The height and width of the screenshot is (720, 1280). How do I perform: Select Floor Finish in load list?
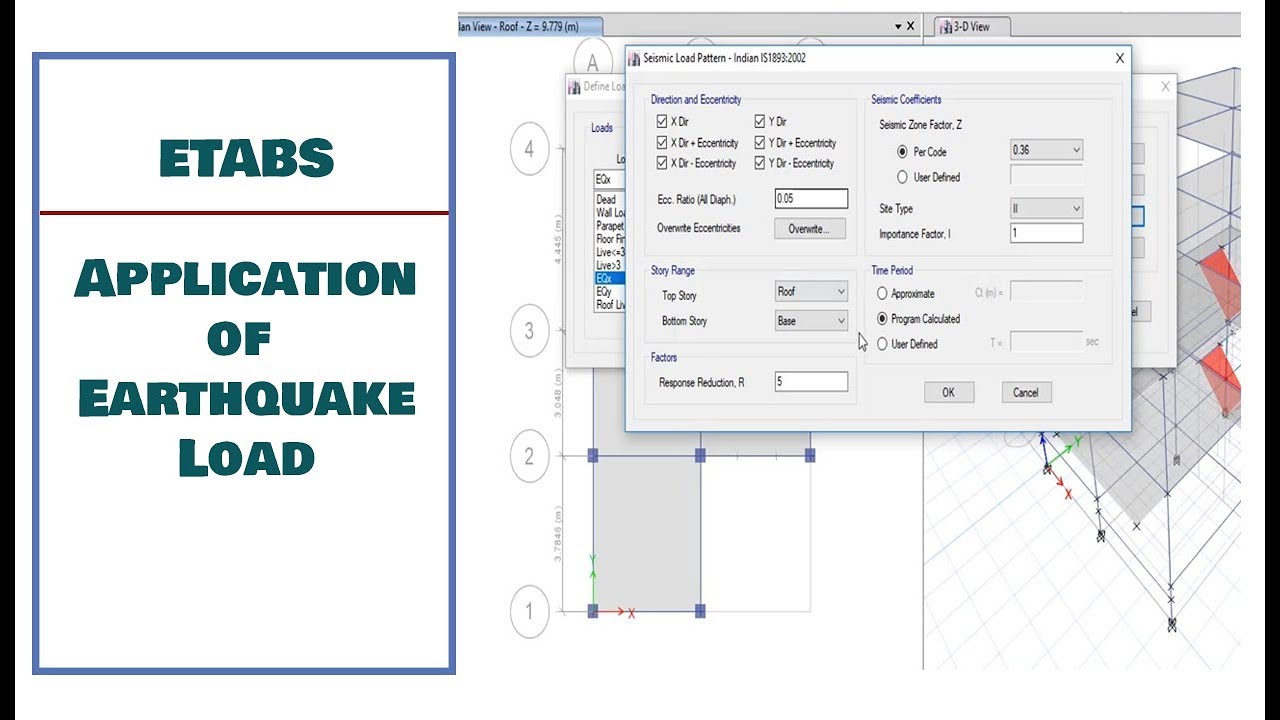610,239
